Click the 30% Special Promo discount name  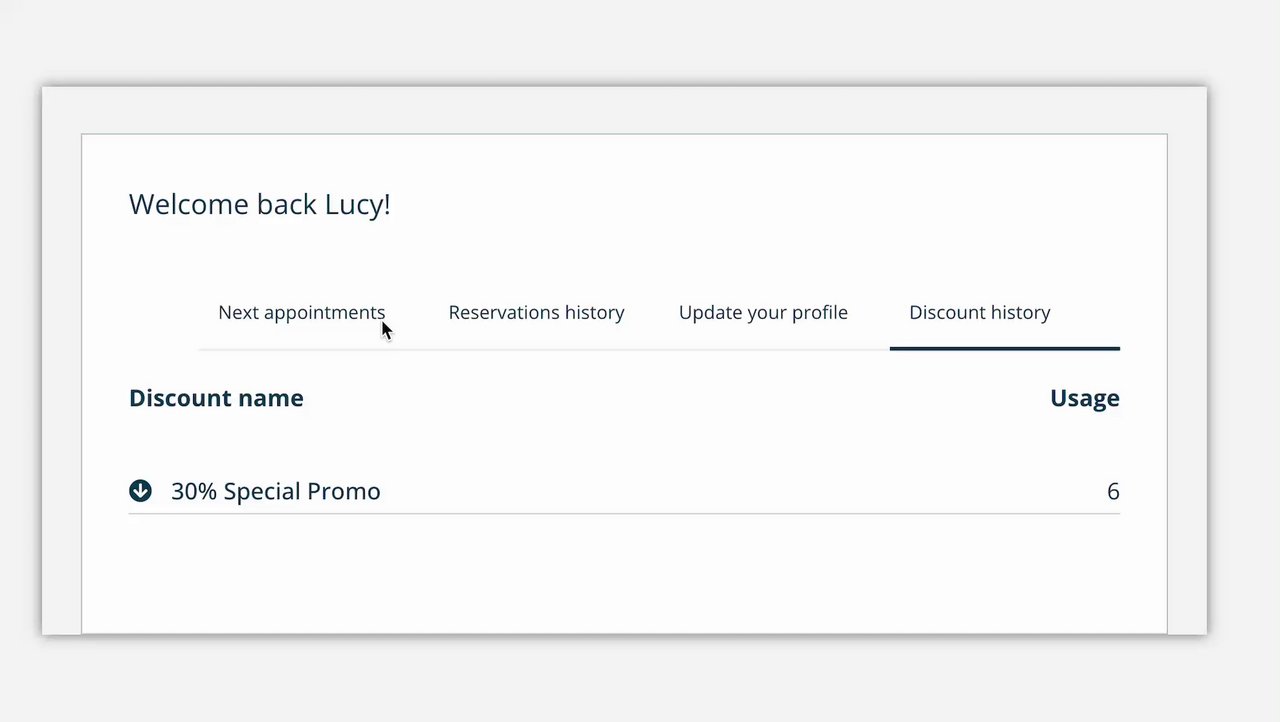[x=275, y=492]
